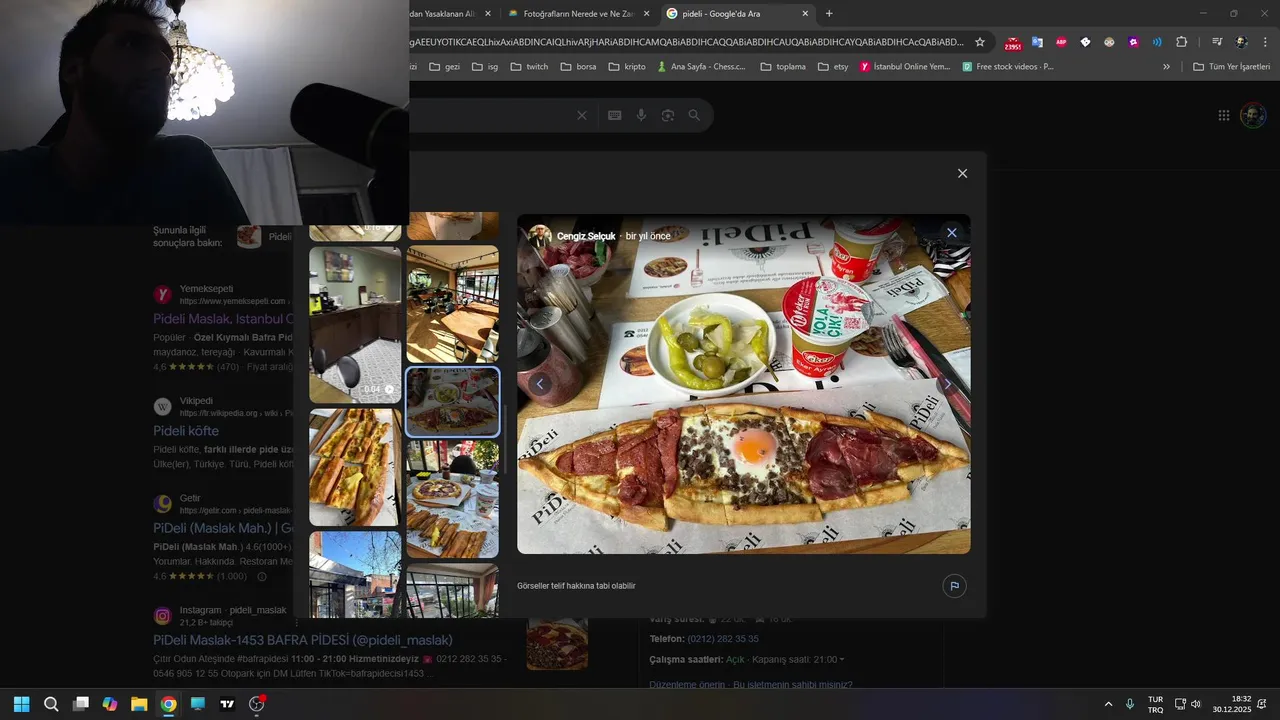Switch to the 'dan Yasaklanan' tab
The image size is (1280, 720).
[441, 14]
